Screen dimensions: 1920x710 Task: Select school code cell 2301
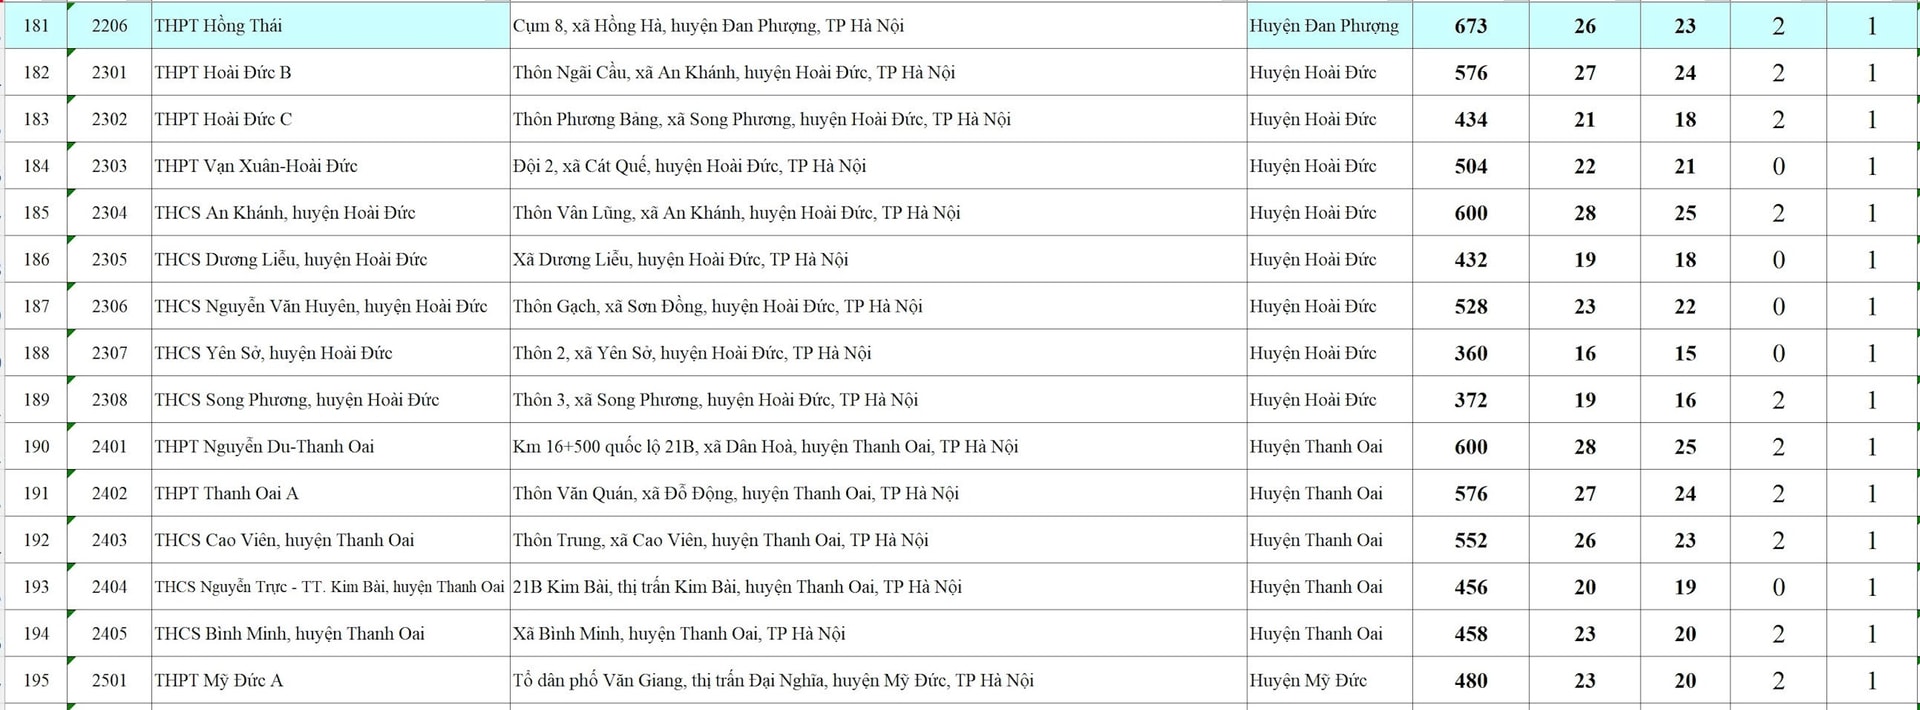[109, 73]
